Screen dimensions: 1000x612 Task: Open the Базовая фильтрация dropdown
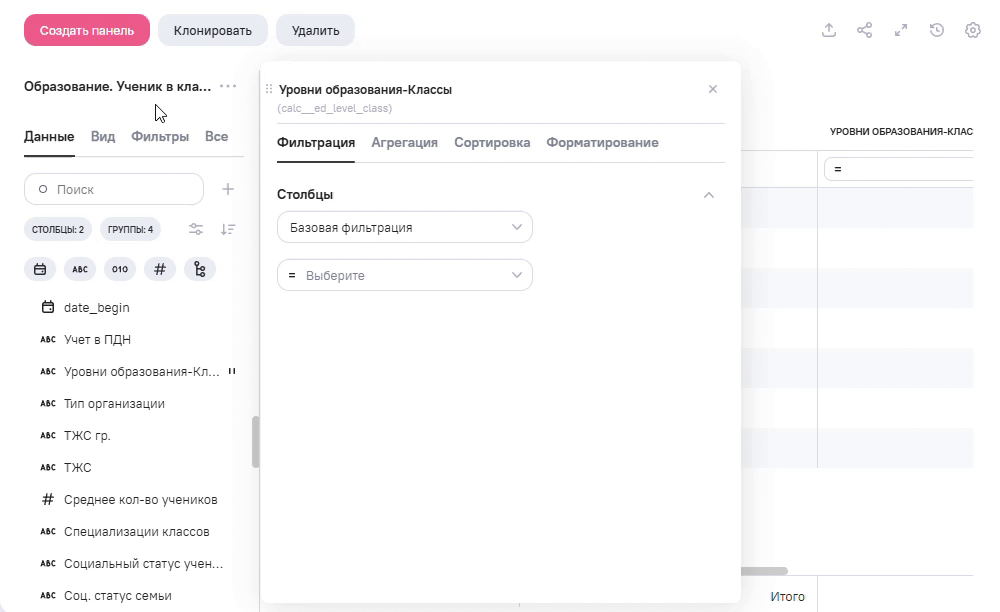point(404,227)
